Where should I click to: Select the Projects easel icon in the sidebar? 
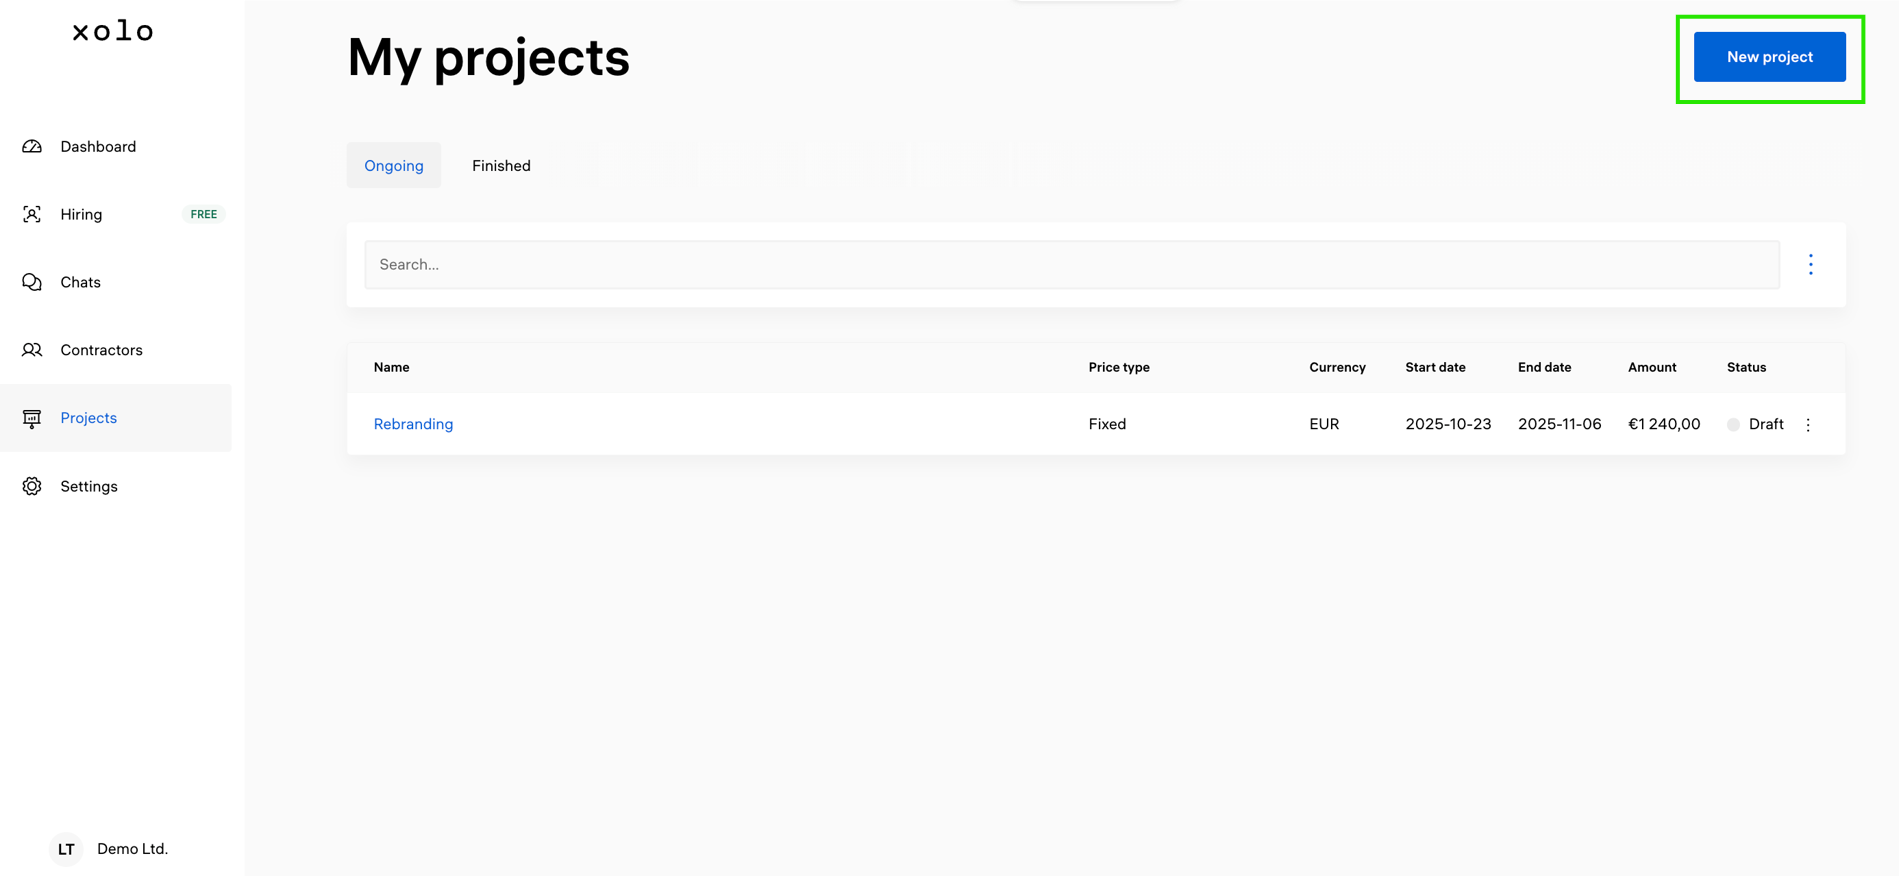[31, 418]
